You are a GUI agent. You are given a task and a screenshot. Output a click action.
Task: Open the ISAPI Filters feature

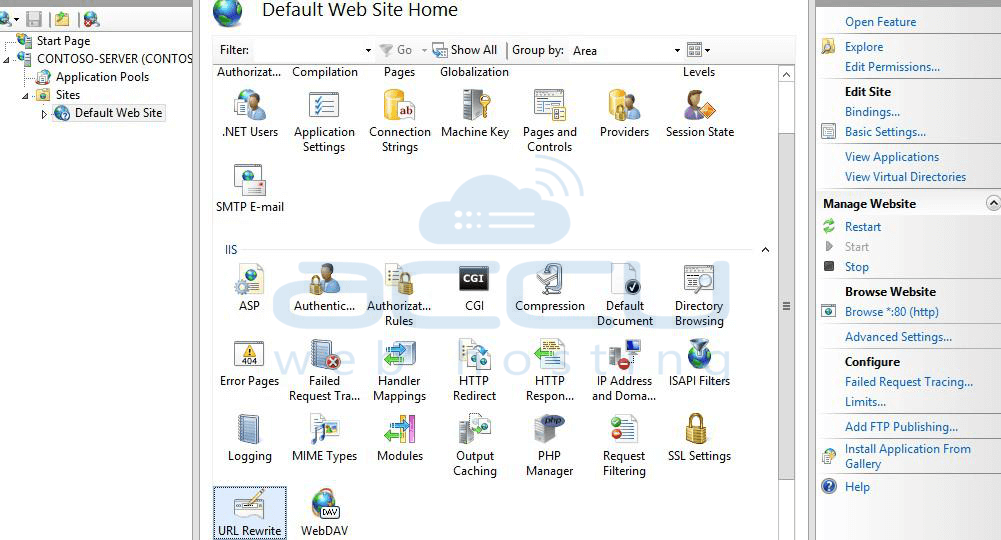click(x=700, y=363)
